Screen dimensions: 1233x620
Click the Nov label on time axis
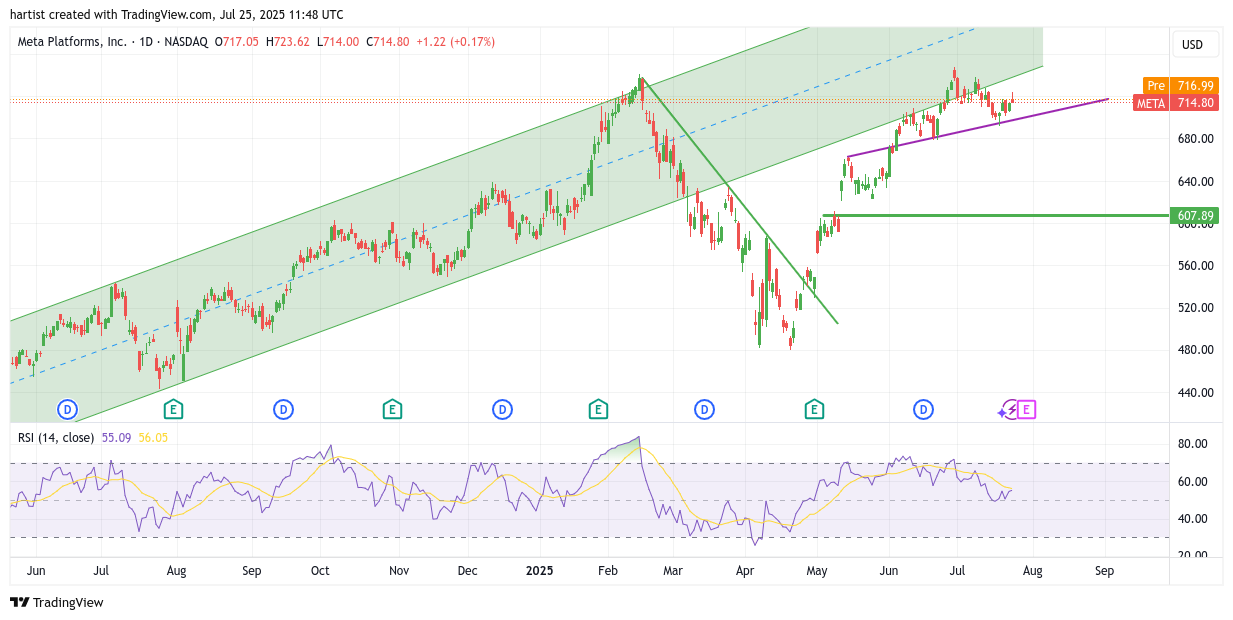[x=399, y=571]
